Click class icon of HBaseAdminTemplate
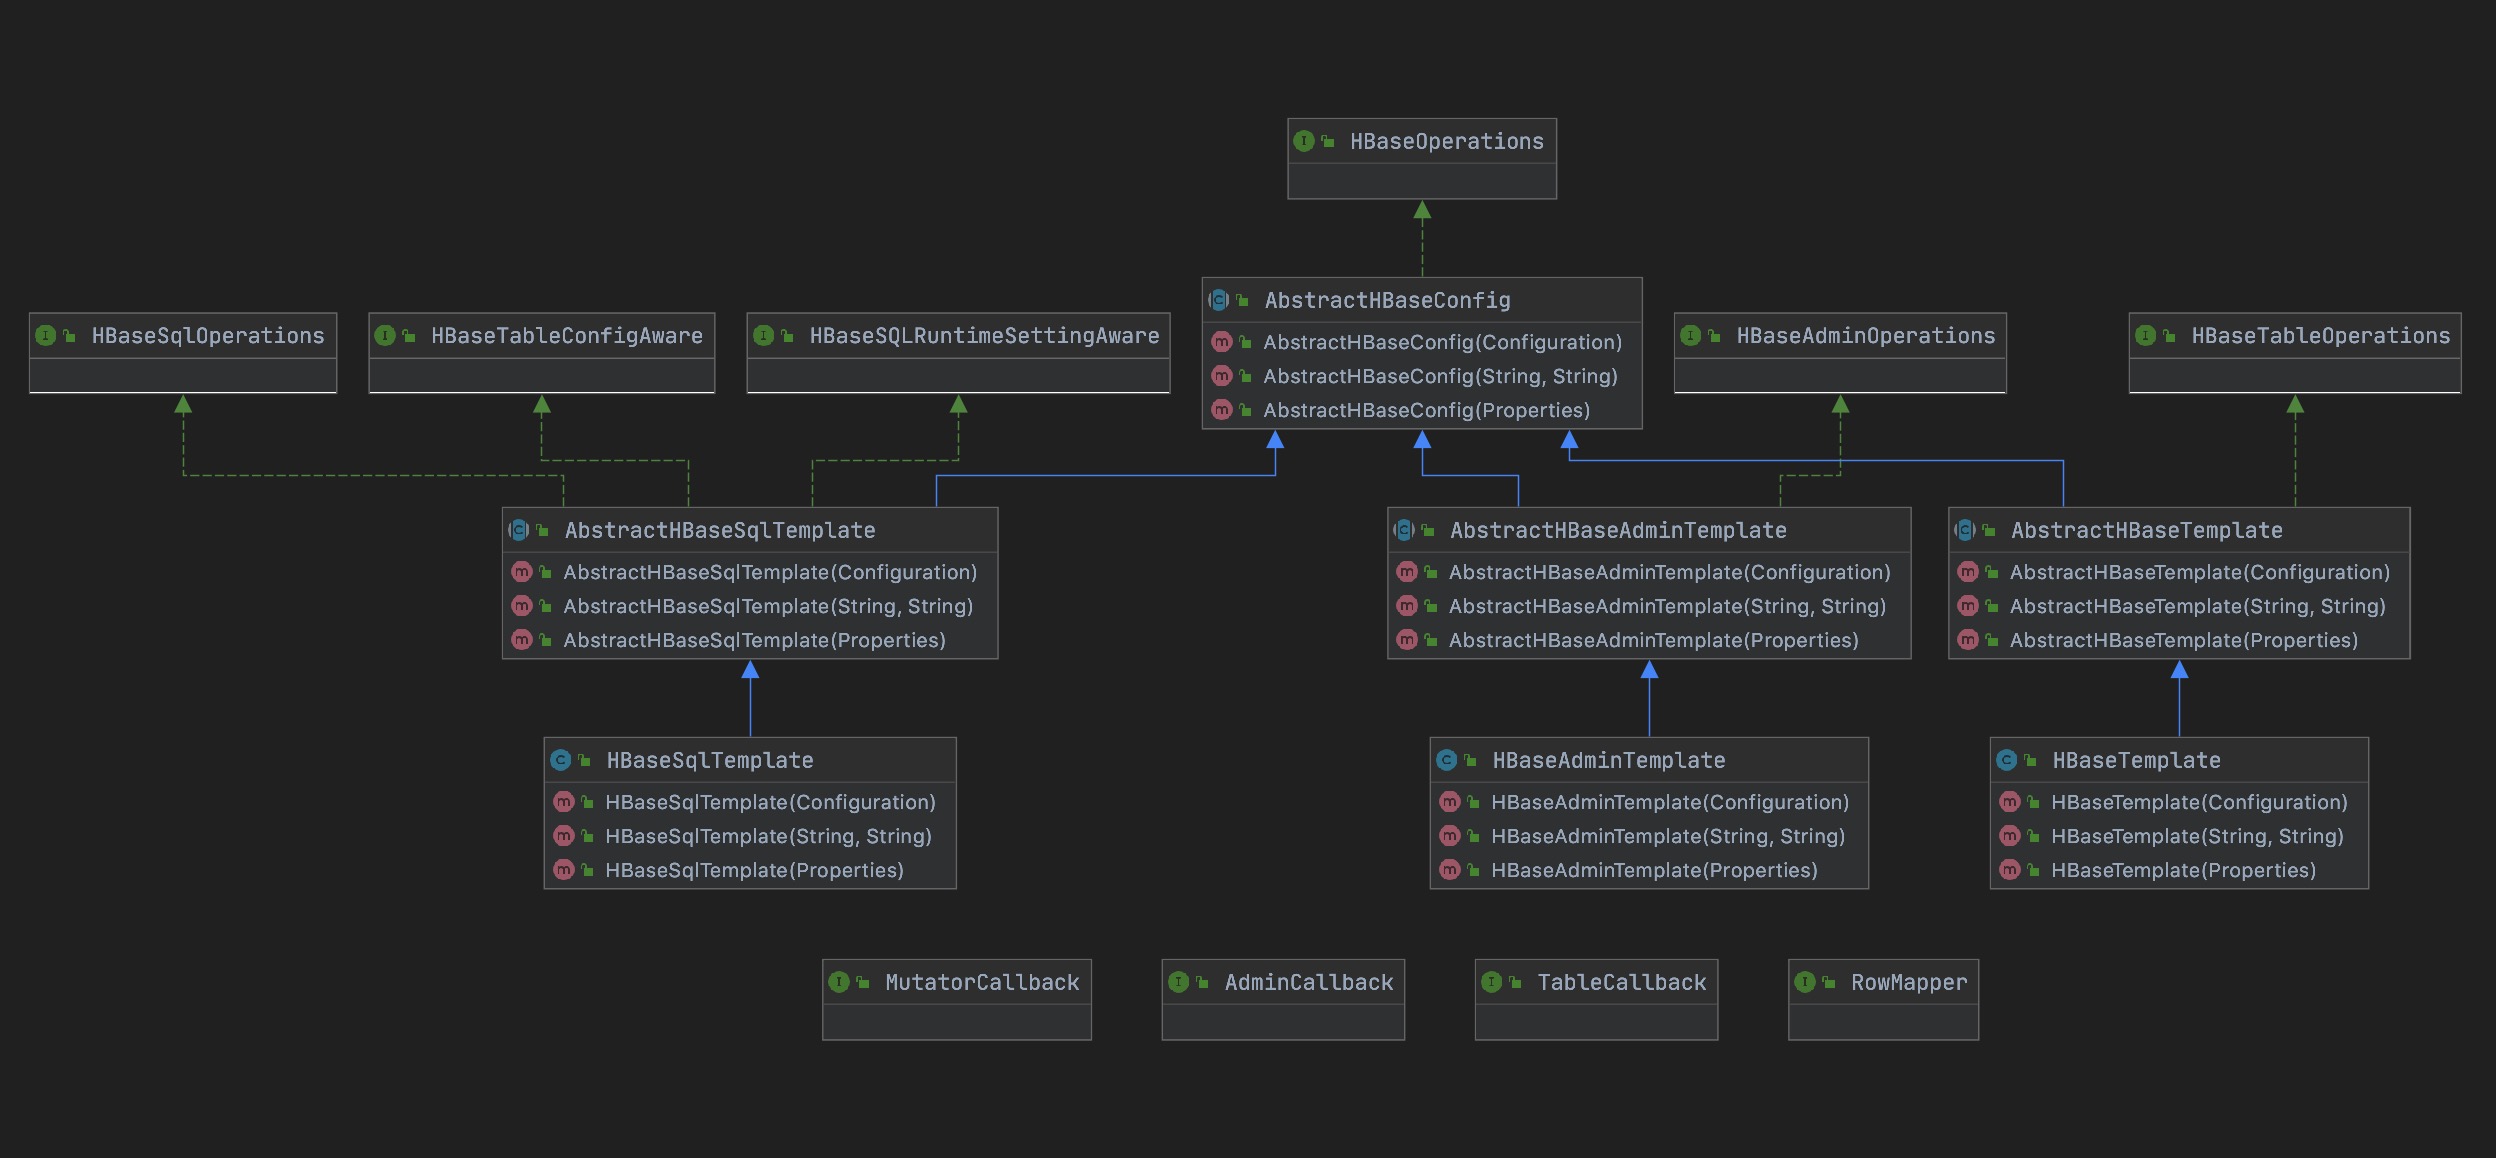 coord(1446,760)
